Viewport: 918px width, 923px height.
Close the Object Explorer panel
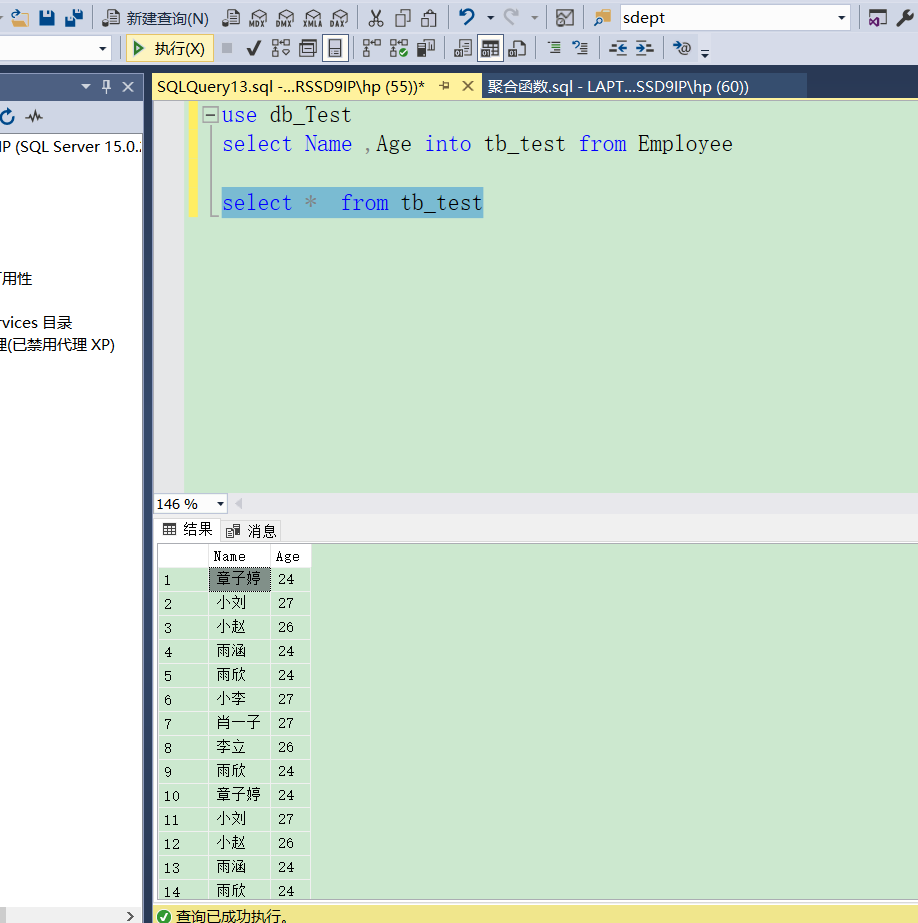(x=128, y=87)
